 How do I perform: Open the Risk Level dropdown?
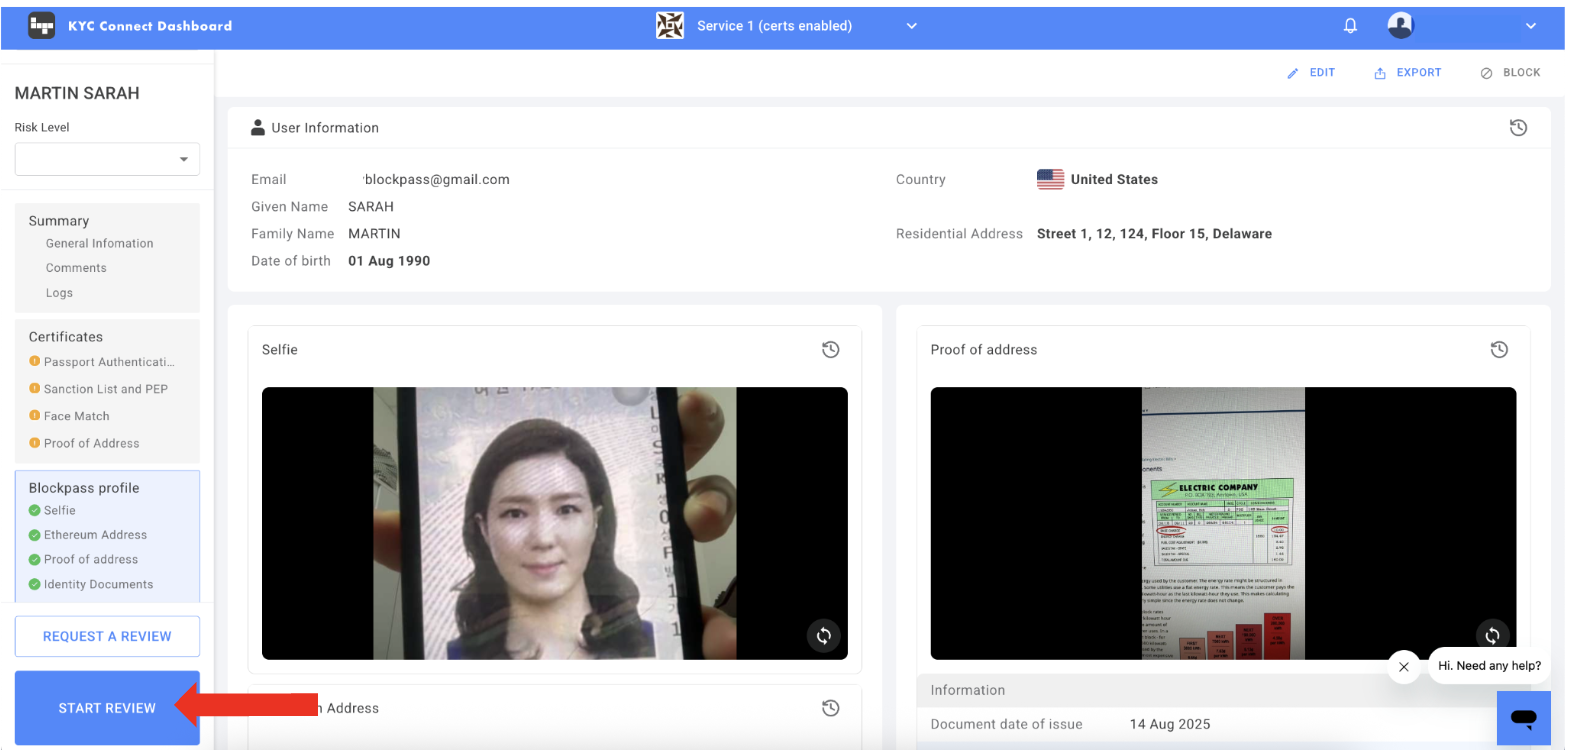[x=107, y=159]
